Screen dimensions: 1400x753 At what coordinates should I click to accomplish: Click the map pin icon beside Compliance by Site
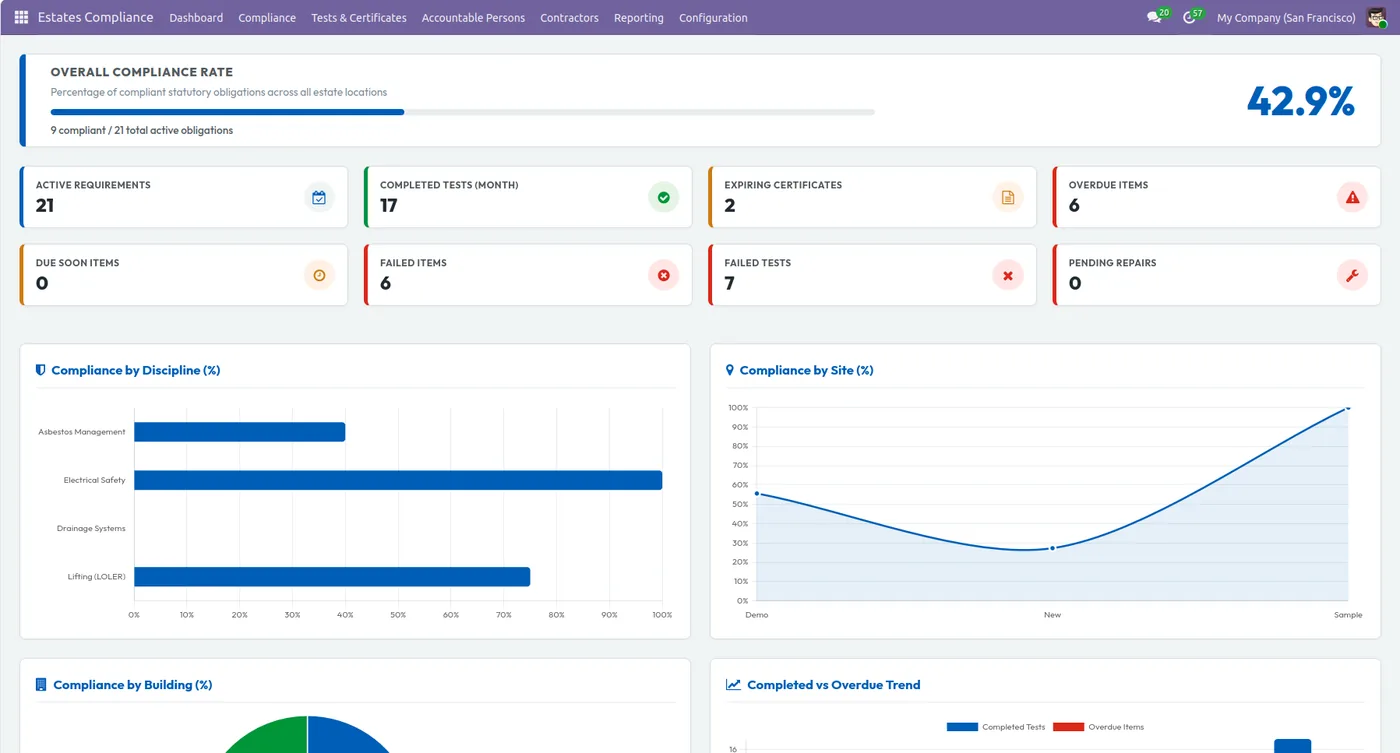point(729,370)
